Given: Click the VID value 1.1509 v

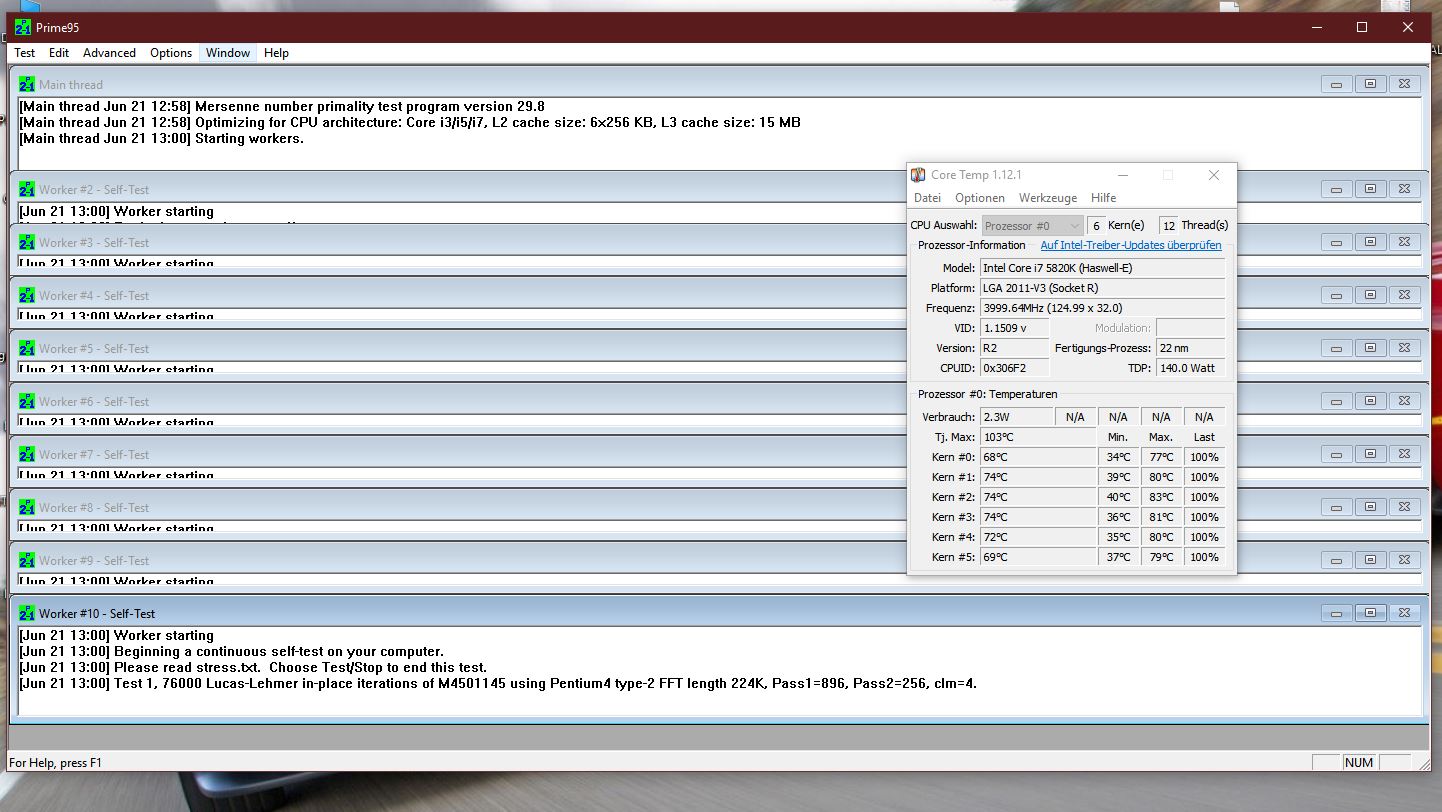Looking at the screenshot, I should [1015, 328].
